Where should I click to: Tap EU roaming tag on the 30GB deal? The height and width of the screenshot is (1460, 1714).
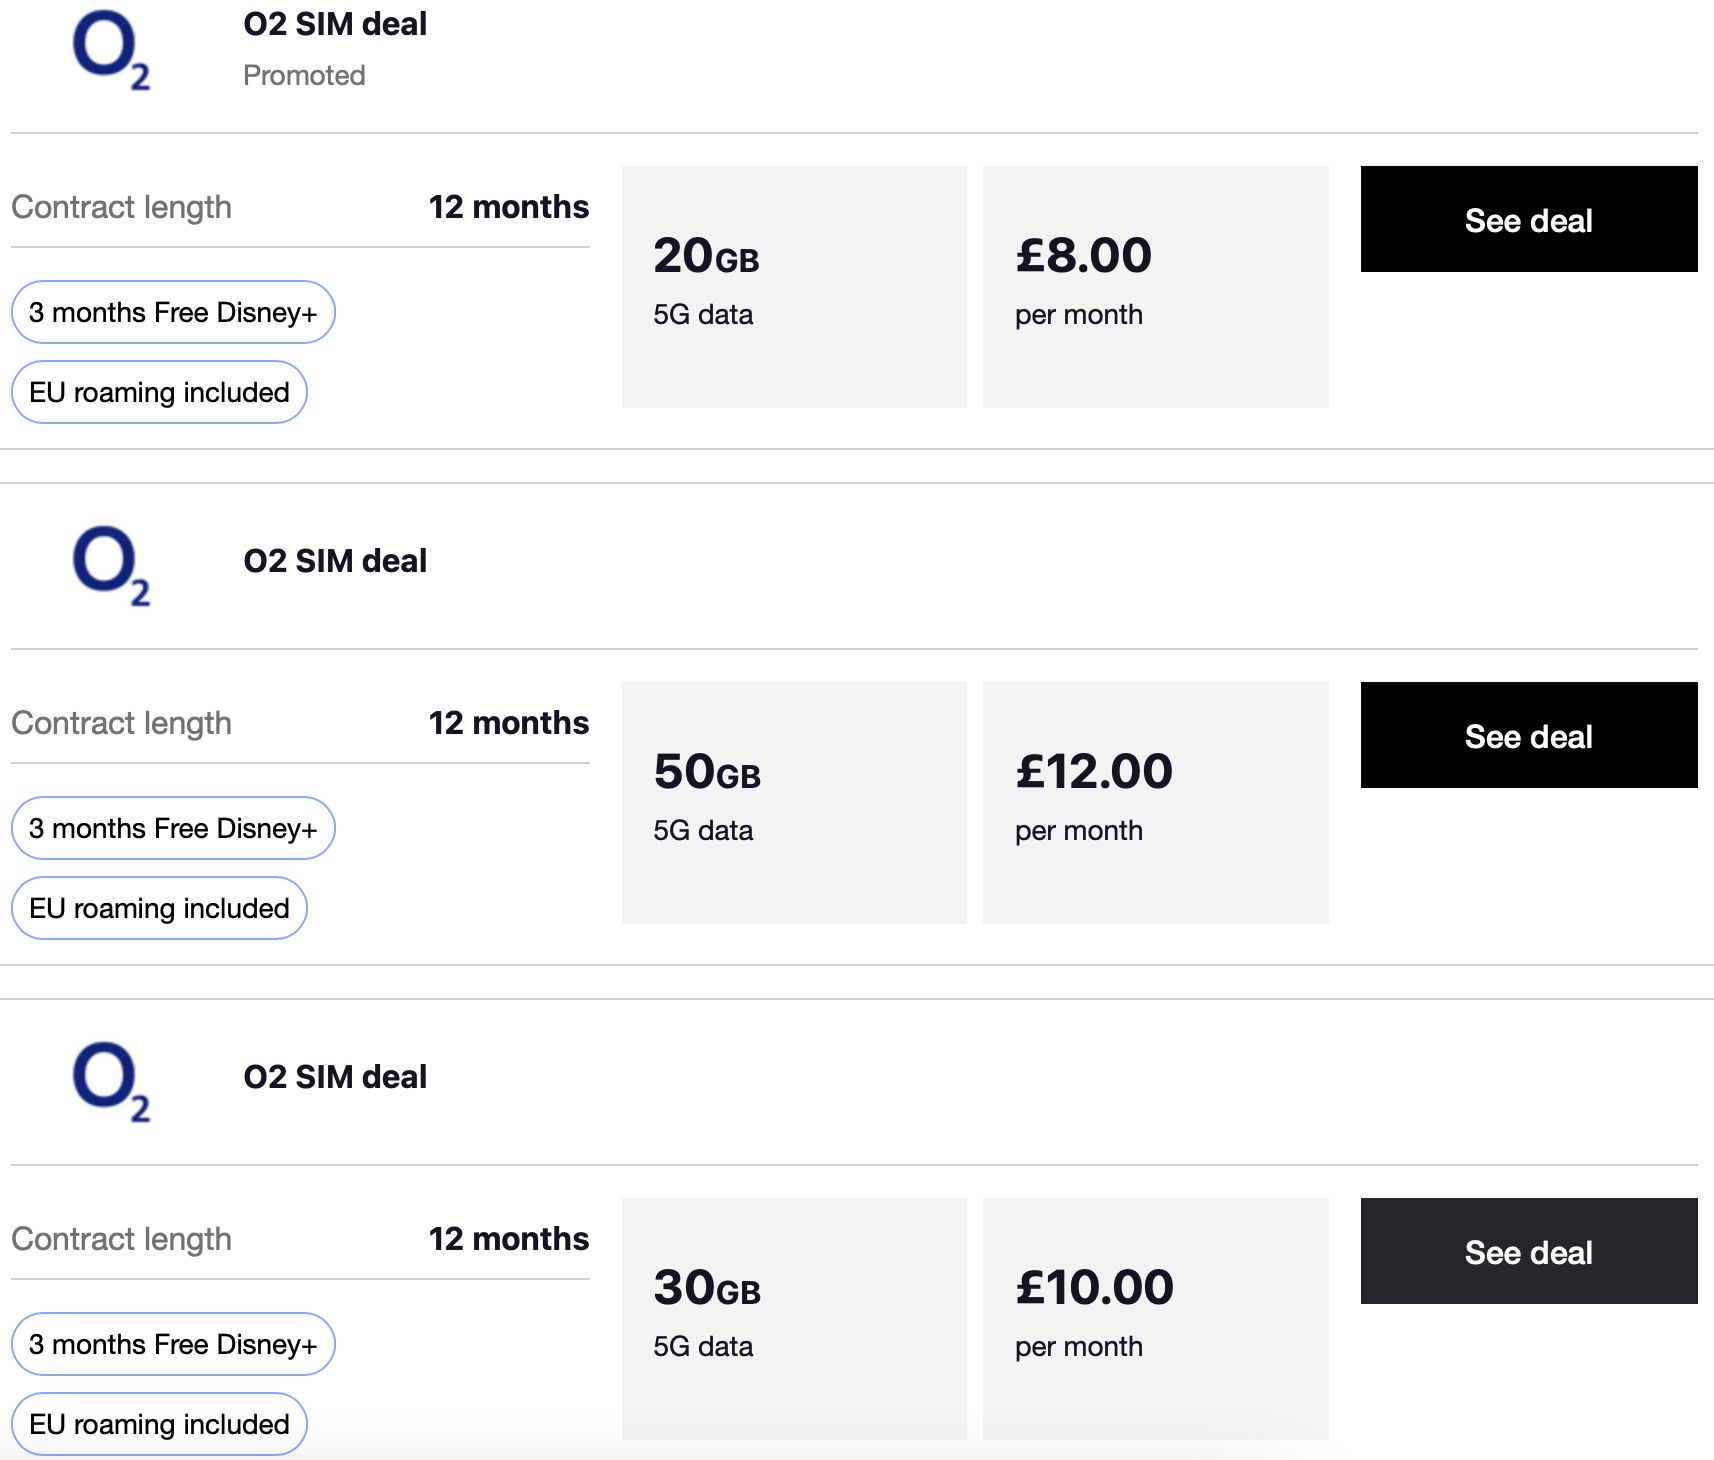(x=159, y=1424)
